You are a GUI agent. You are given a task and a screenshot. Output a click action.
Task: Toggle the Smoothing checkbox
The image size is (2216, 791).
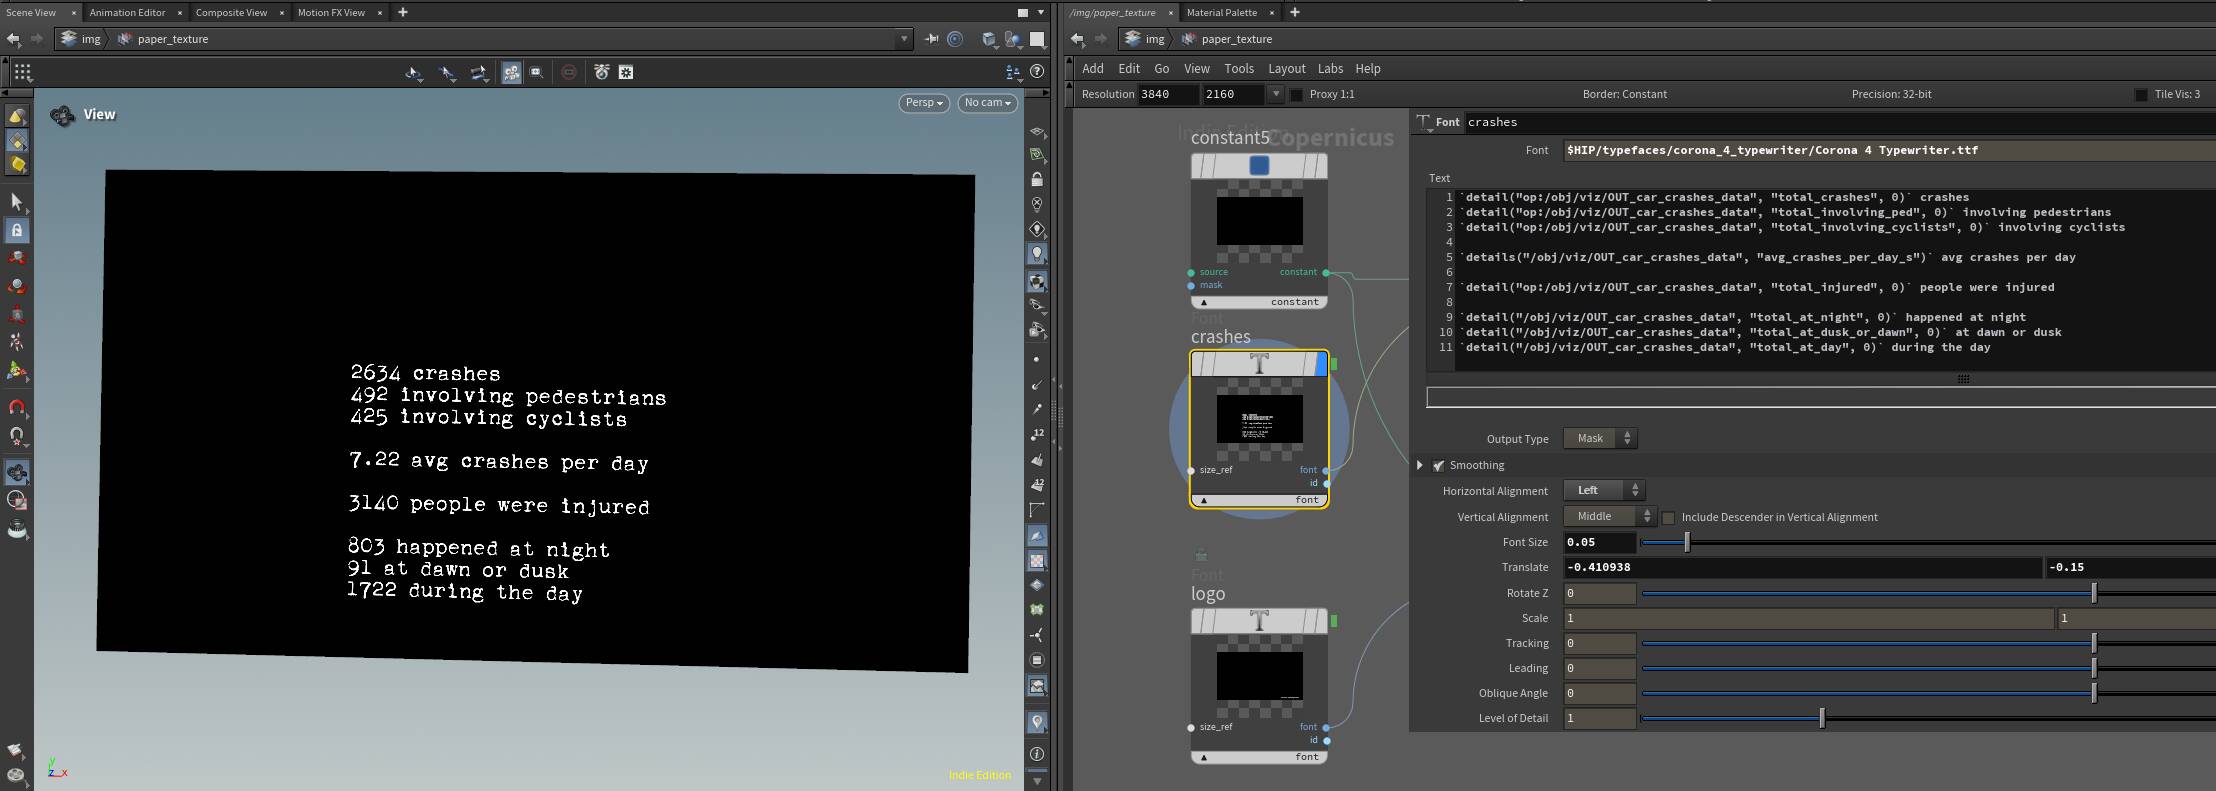tap(1438, 466)
